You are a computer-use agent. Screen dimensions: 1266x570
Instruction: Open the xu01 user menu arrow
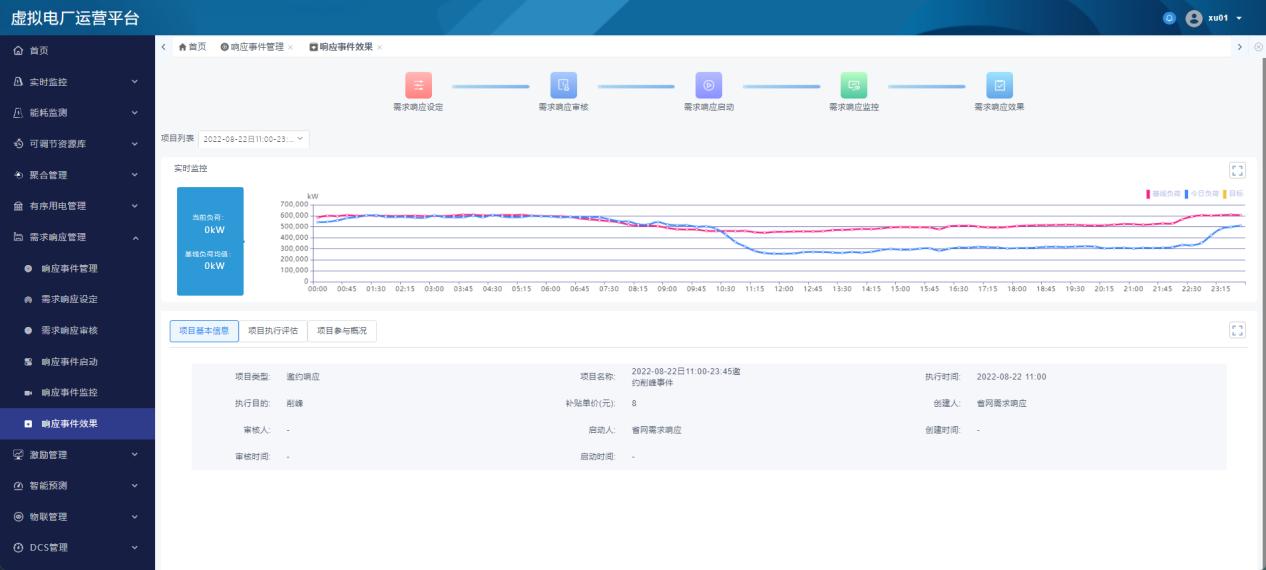(1240, 18)
